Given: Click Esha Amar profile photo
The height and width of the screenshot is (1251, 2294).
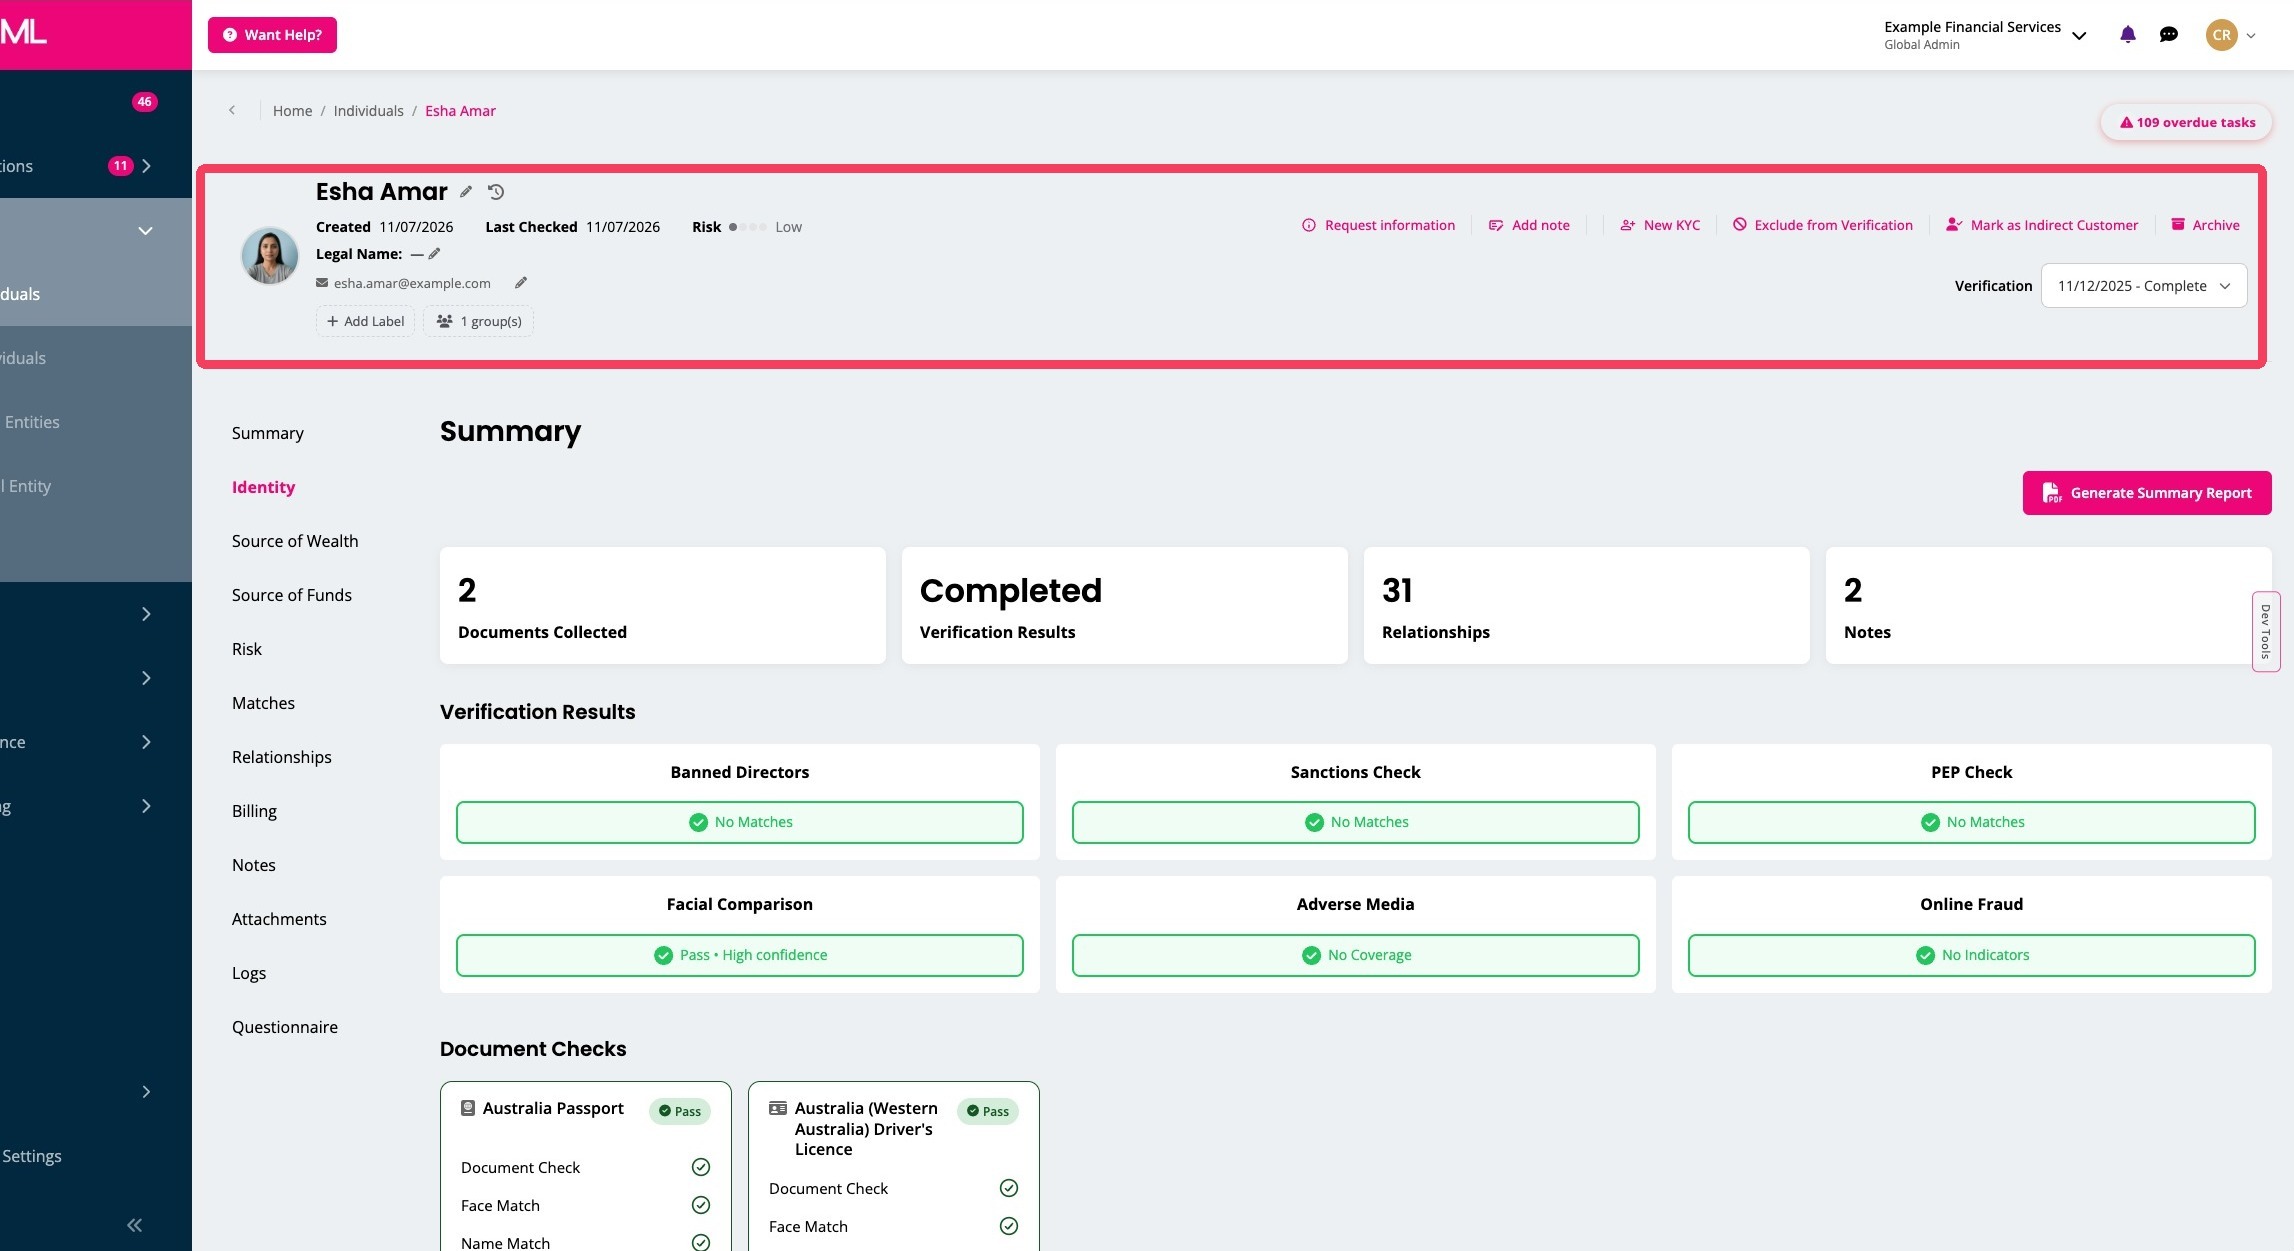Looking at the screenshot, I should pyautogui.click(x=270, y=256).
